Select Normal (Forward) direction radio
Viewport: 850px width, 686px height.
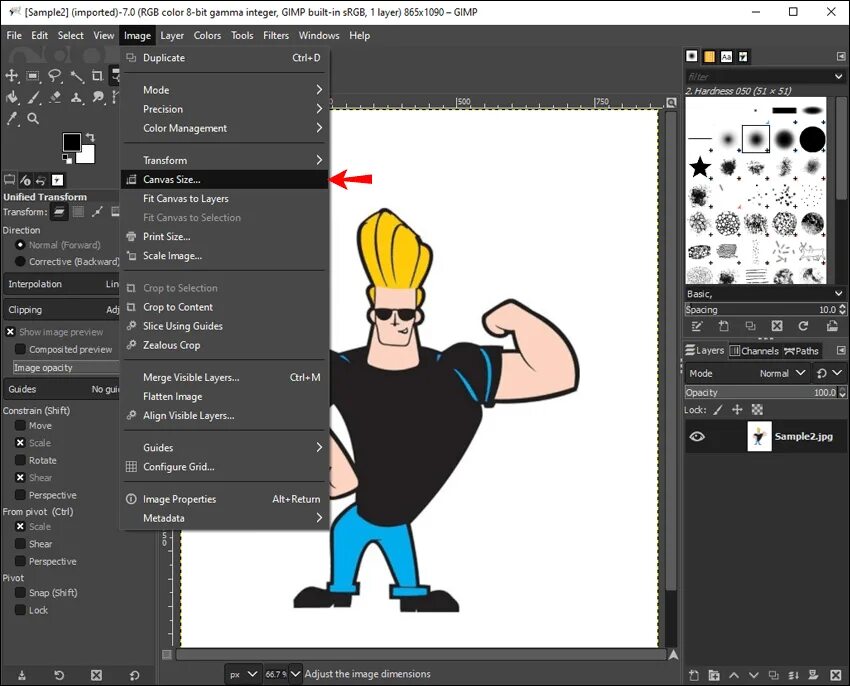[x=21, y=245]
